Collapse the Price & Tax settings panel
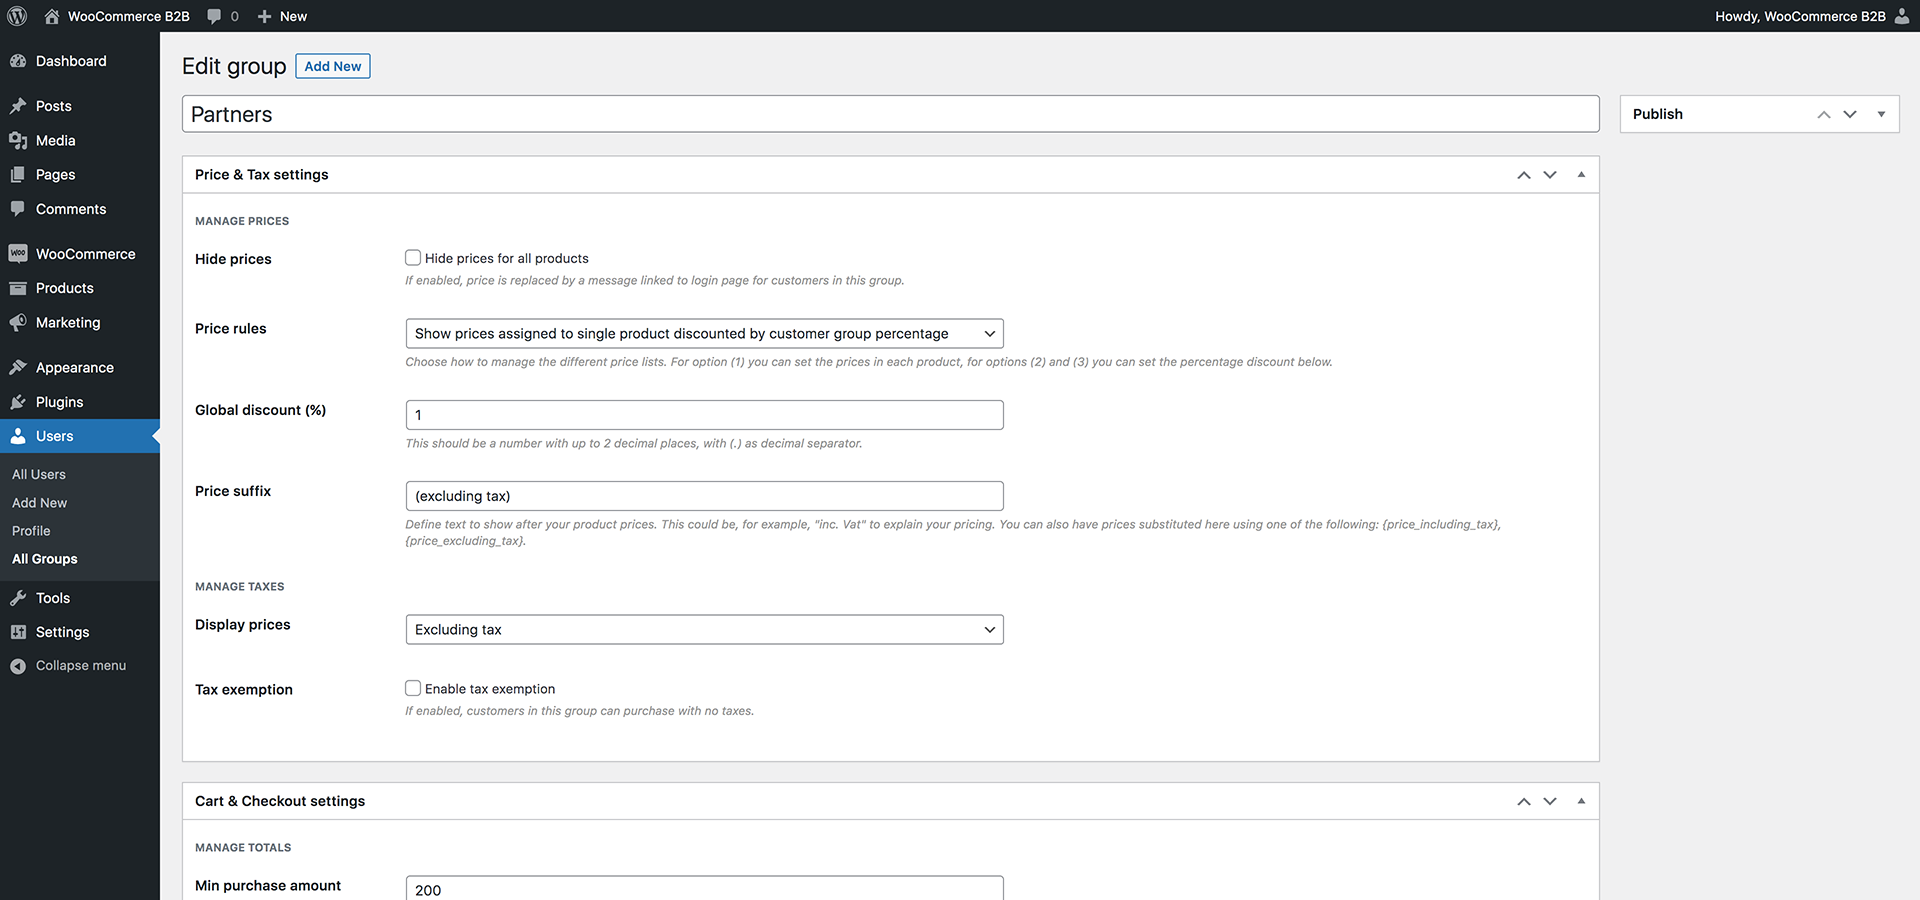The image size is (1920, 900). click(x=1581, y=175)
